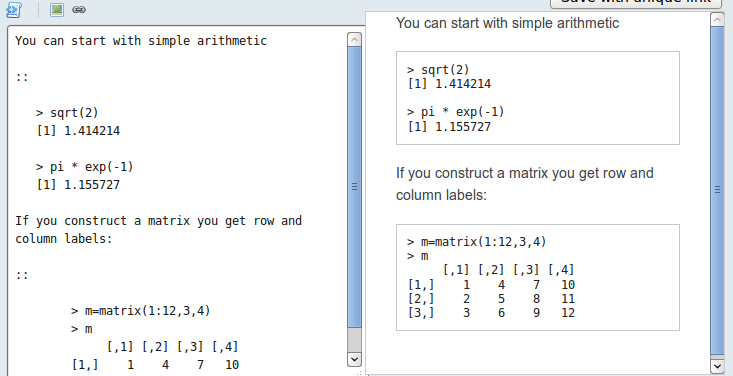This screenshot has height=376, width=733.
Task: Click the '[3,]' row in preview matrix
Action: tap(491, 313)
